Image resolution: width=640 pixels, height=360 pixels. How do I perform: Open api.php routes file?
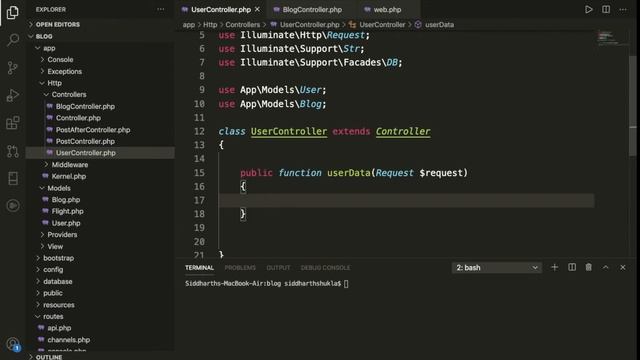(100, 328)
